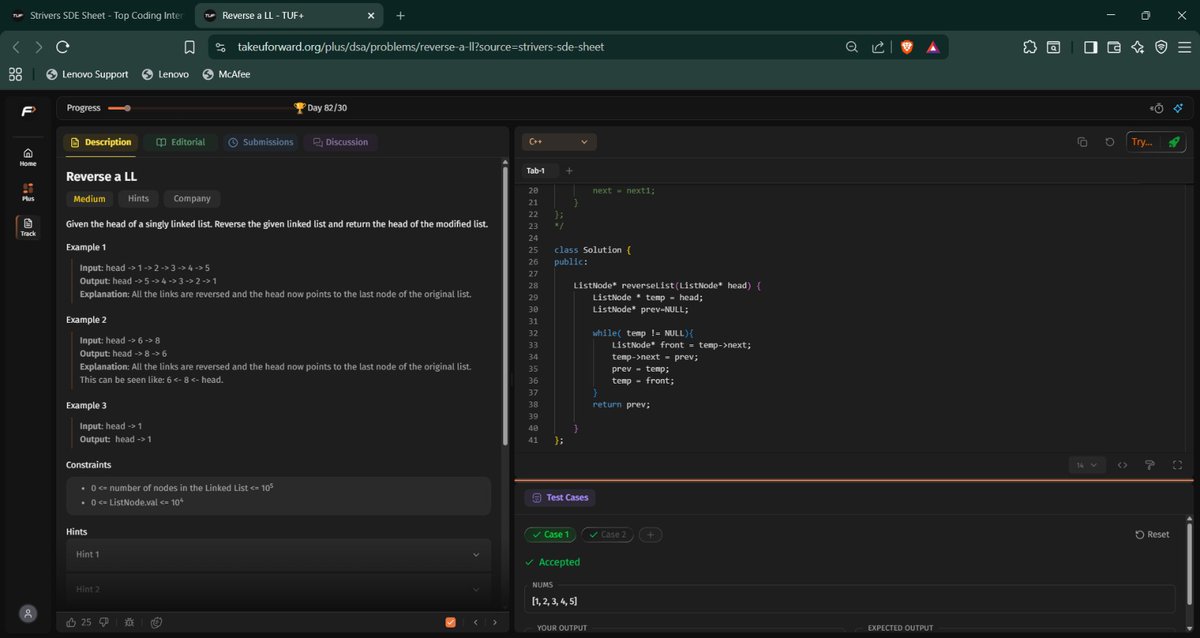Switch to the Editorial tab
The image size is (1200, 638).
pyautogui.click(x=181, y=142)
